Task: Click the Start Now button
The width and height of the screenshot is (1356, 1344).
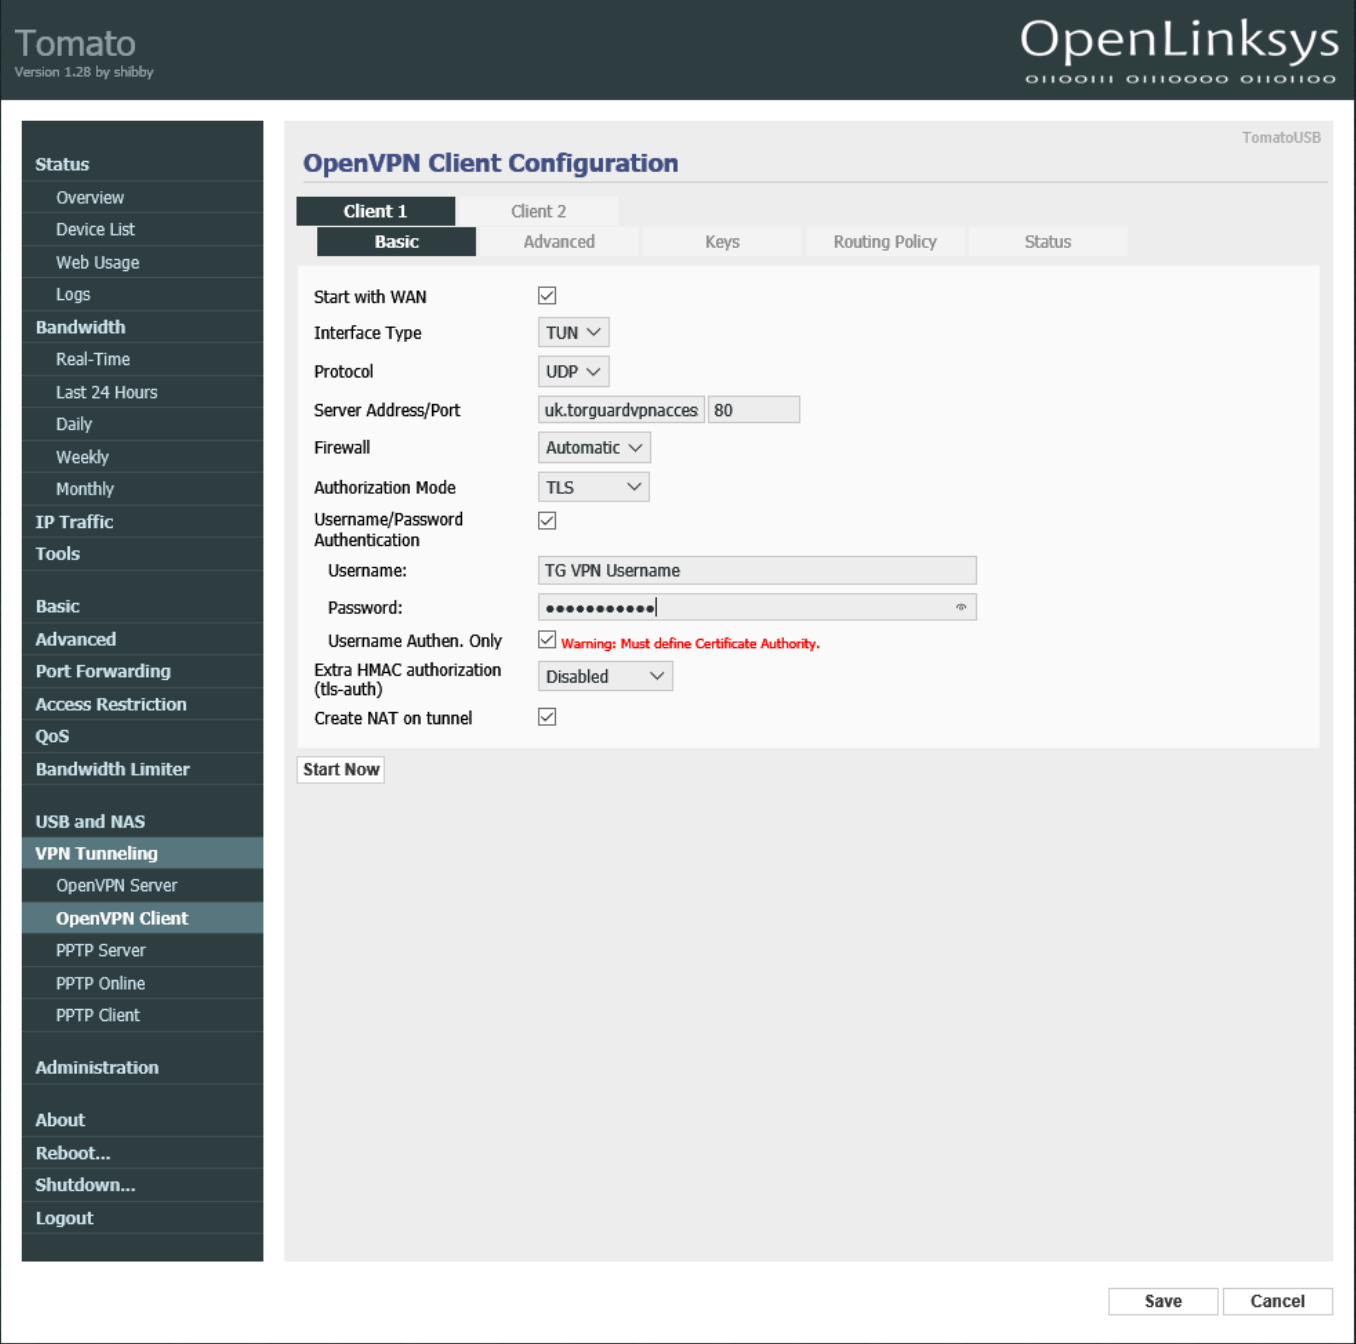Action: point(341,769)
